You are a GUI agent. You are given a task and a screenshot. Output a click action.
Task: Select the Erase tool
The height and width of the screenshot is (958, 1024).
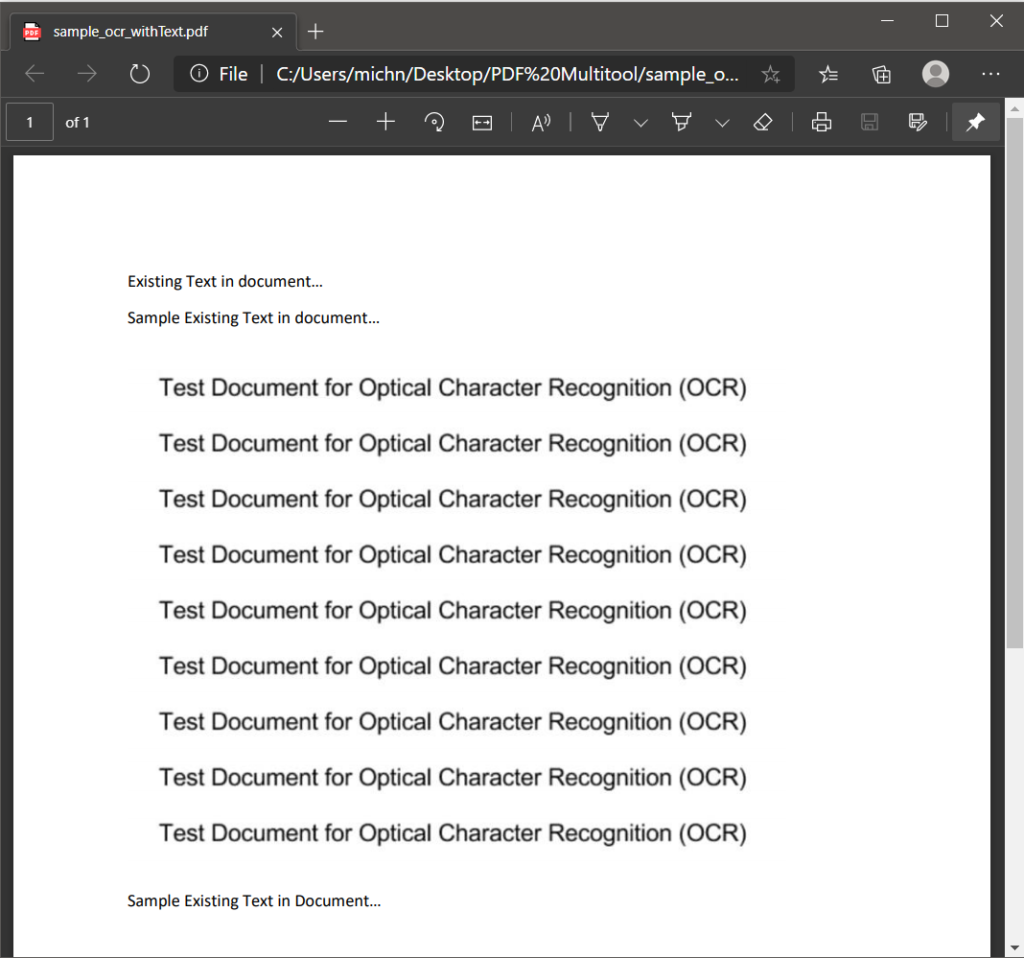point(763,121)
